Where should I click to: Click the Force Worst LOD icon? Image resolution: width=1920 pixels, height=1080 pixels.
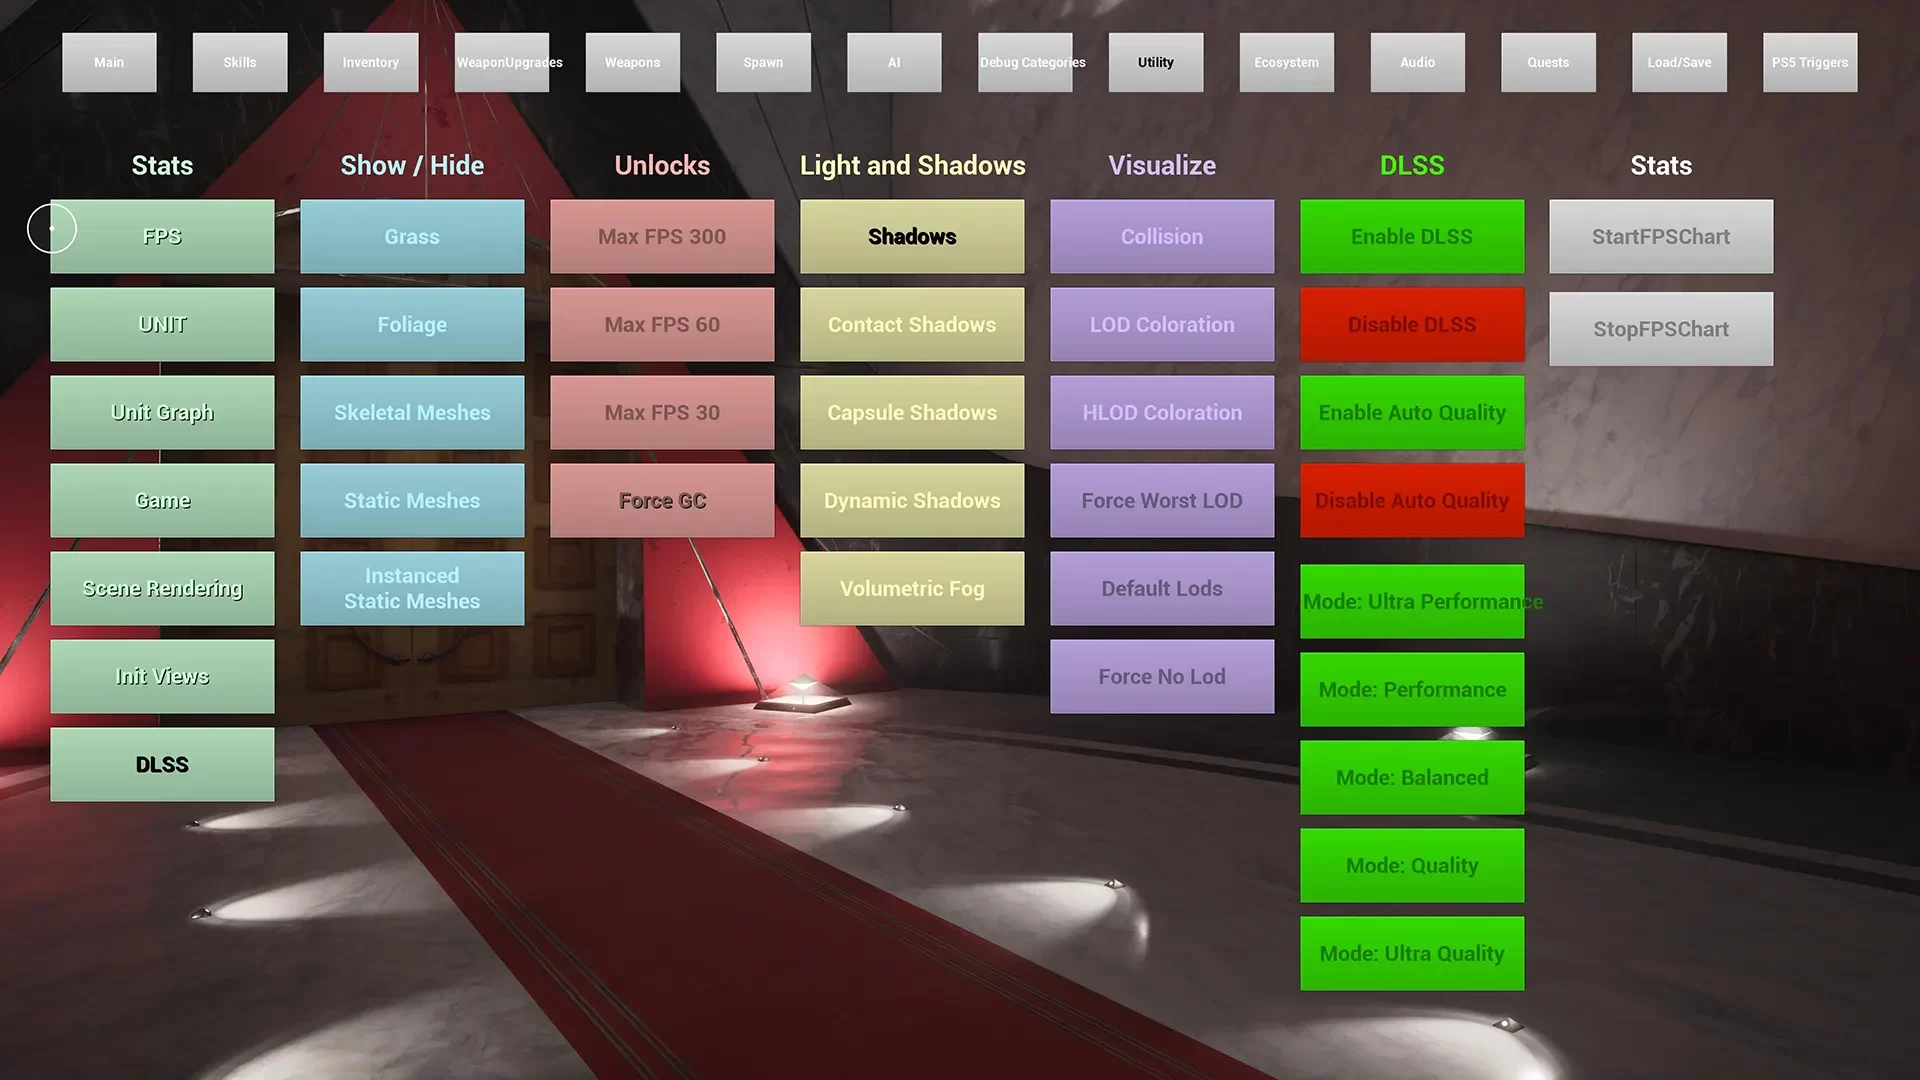(x=1162, y=500)
